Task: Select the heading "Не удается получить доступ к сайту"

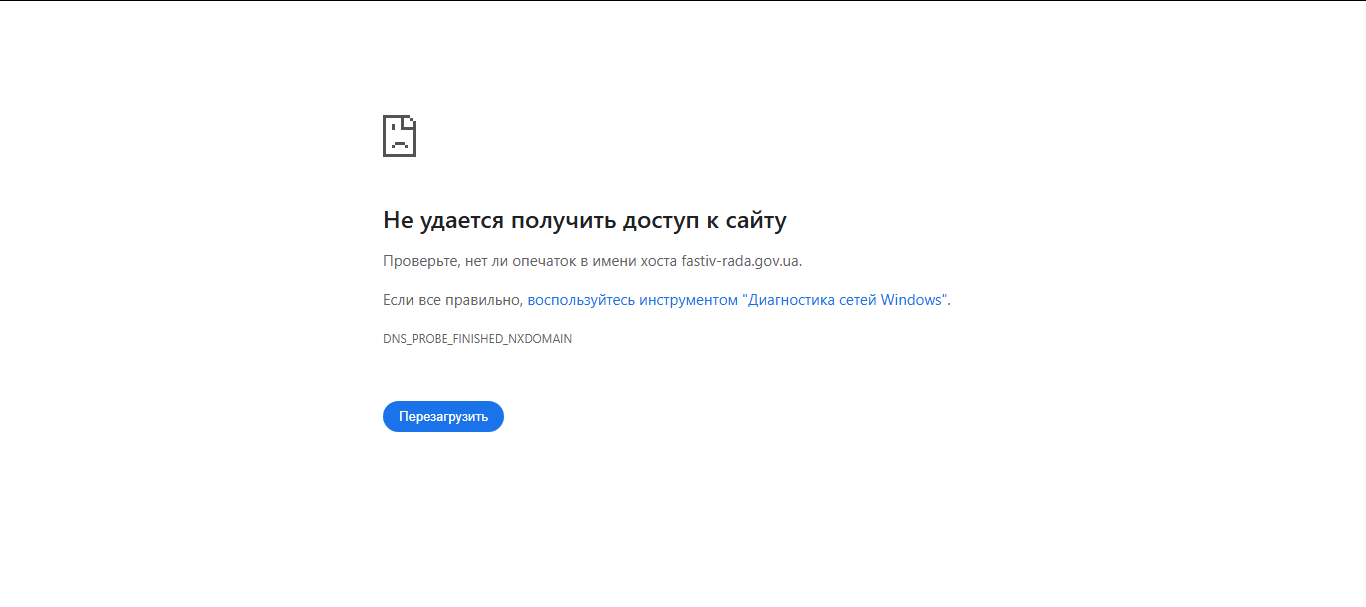Action: [585, 220]
